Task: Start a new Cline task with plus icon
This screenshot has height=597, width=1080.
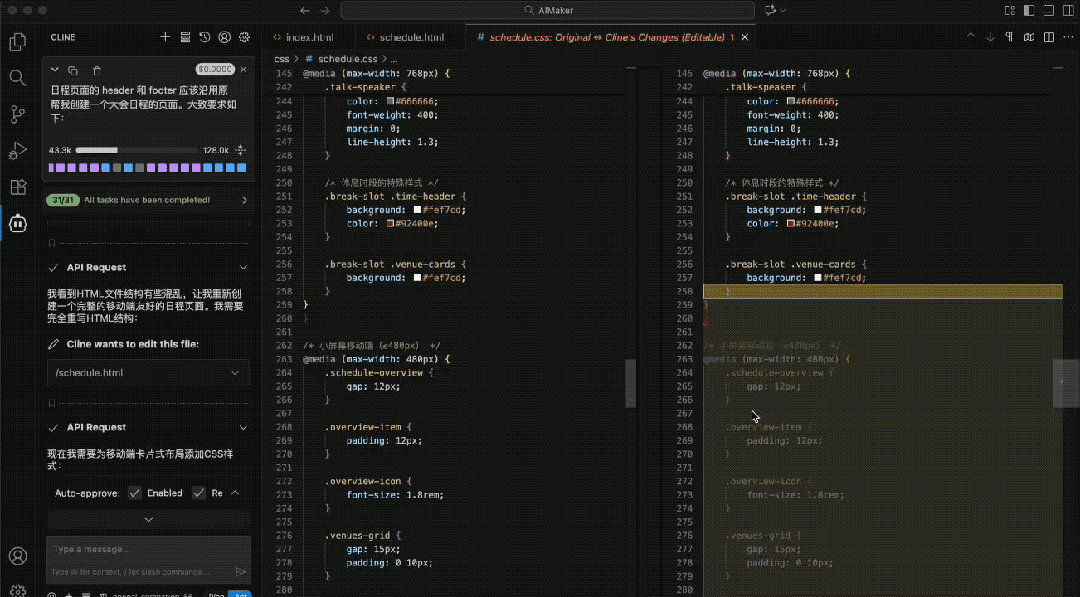Action: (165, 37)
